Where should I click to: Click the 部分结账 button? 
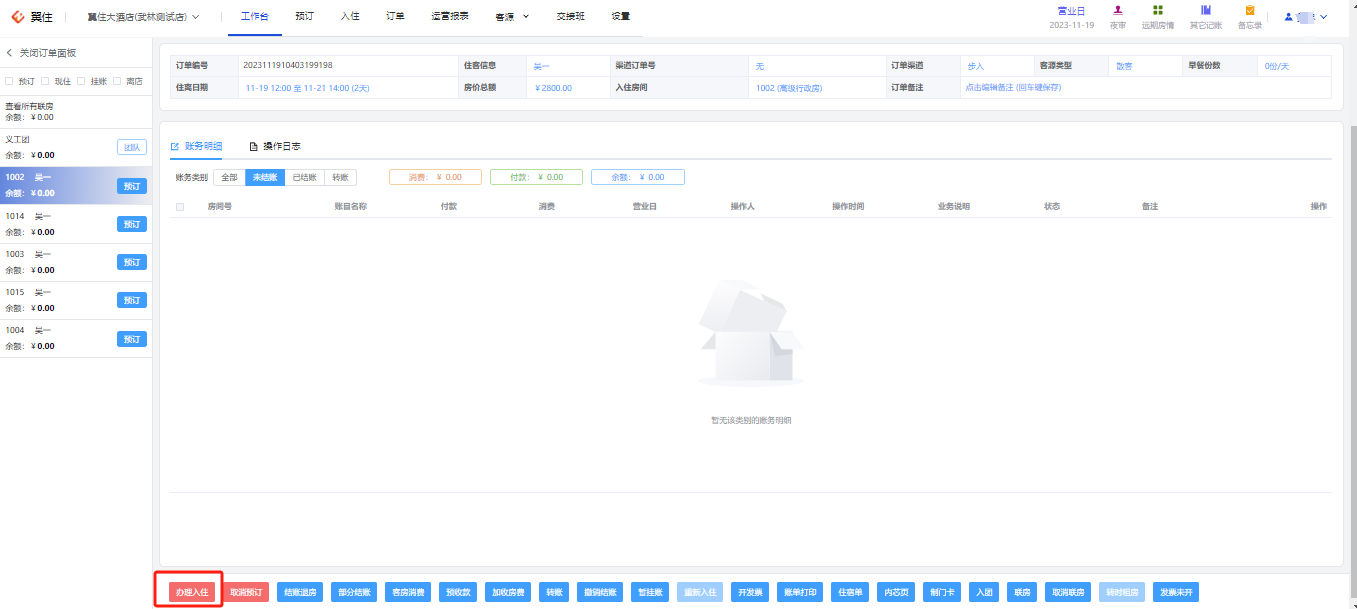click(x=354, y=592)
